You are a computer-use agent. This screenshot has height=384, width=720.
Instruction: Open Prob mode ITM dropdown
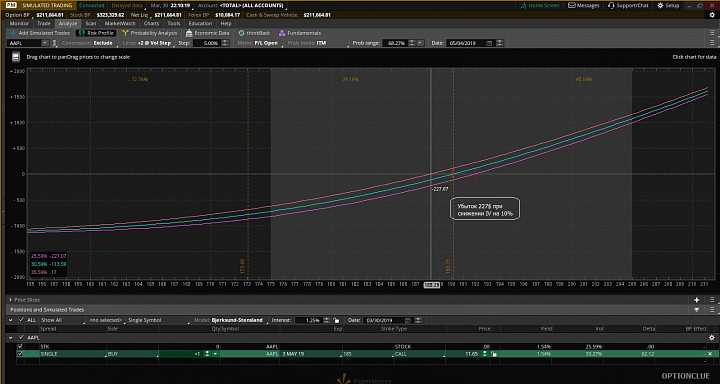coord(317,43)
